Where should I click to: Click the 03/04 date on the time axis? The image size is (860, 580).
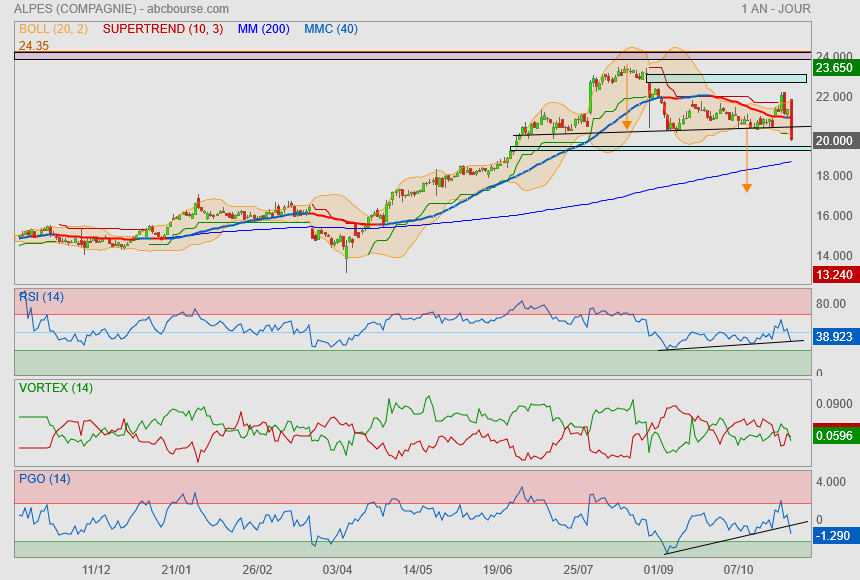[x=337, y=568]
